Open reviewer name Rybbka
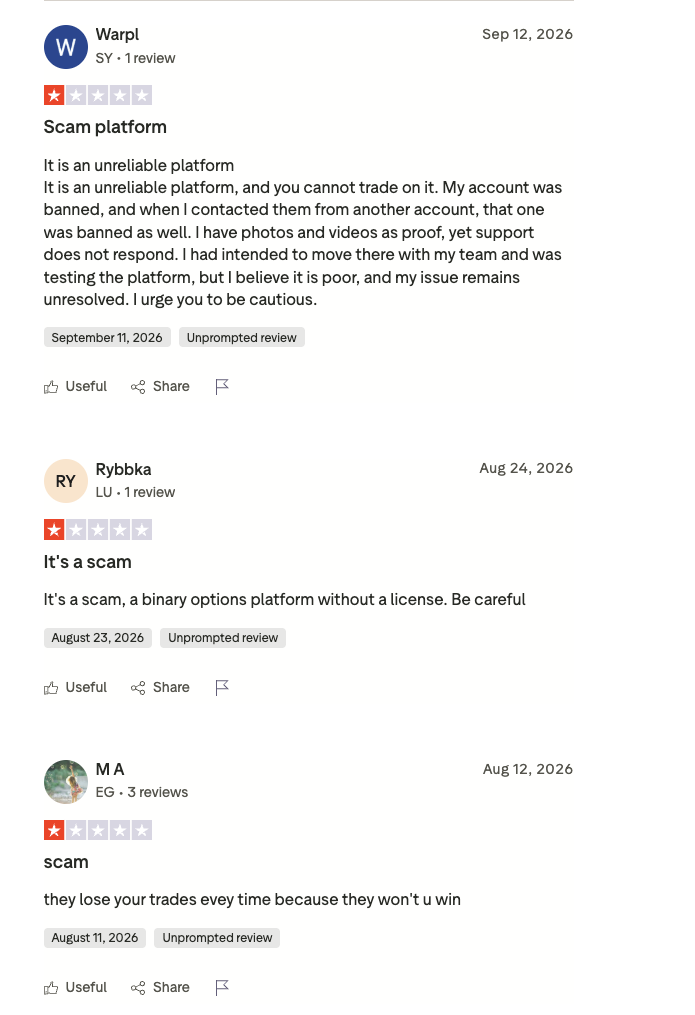Viewport: 695px width, 1015px height. point(124,469)
